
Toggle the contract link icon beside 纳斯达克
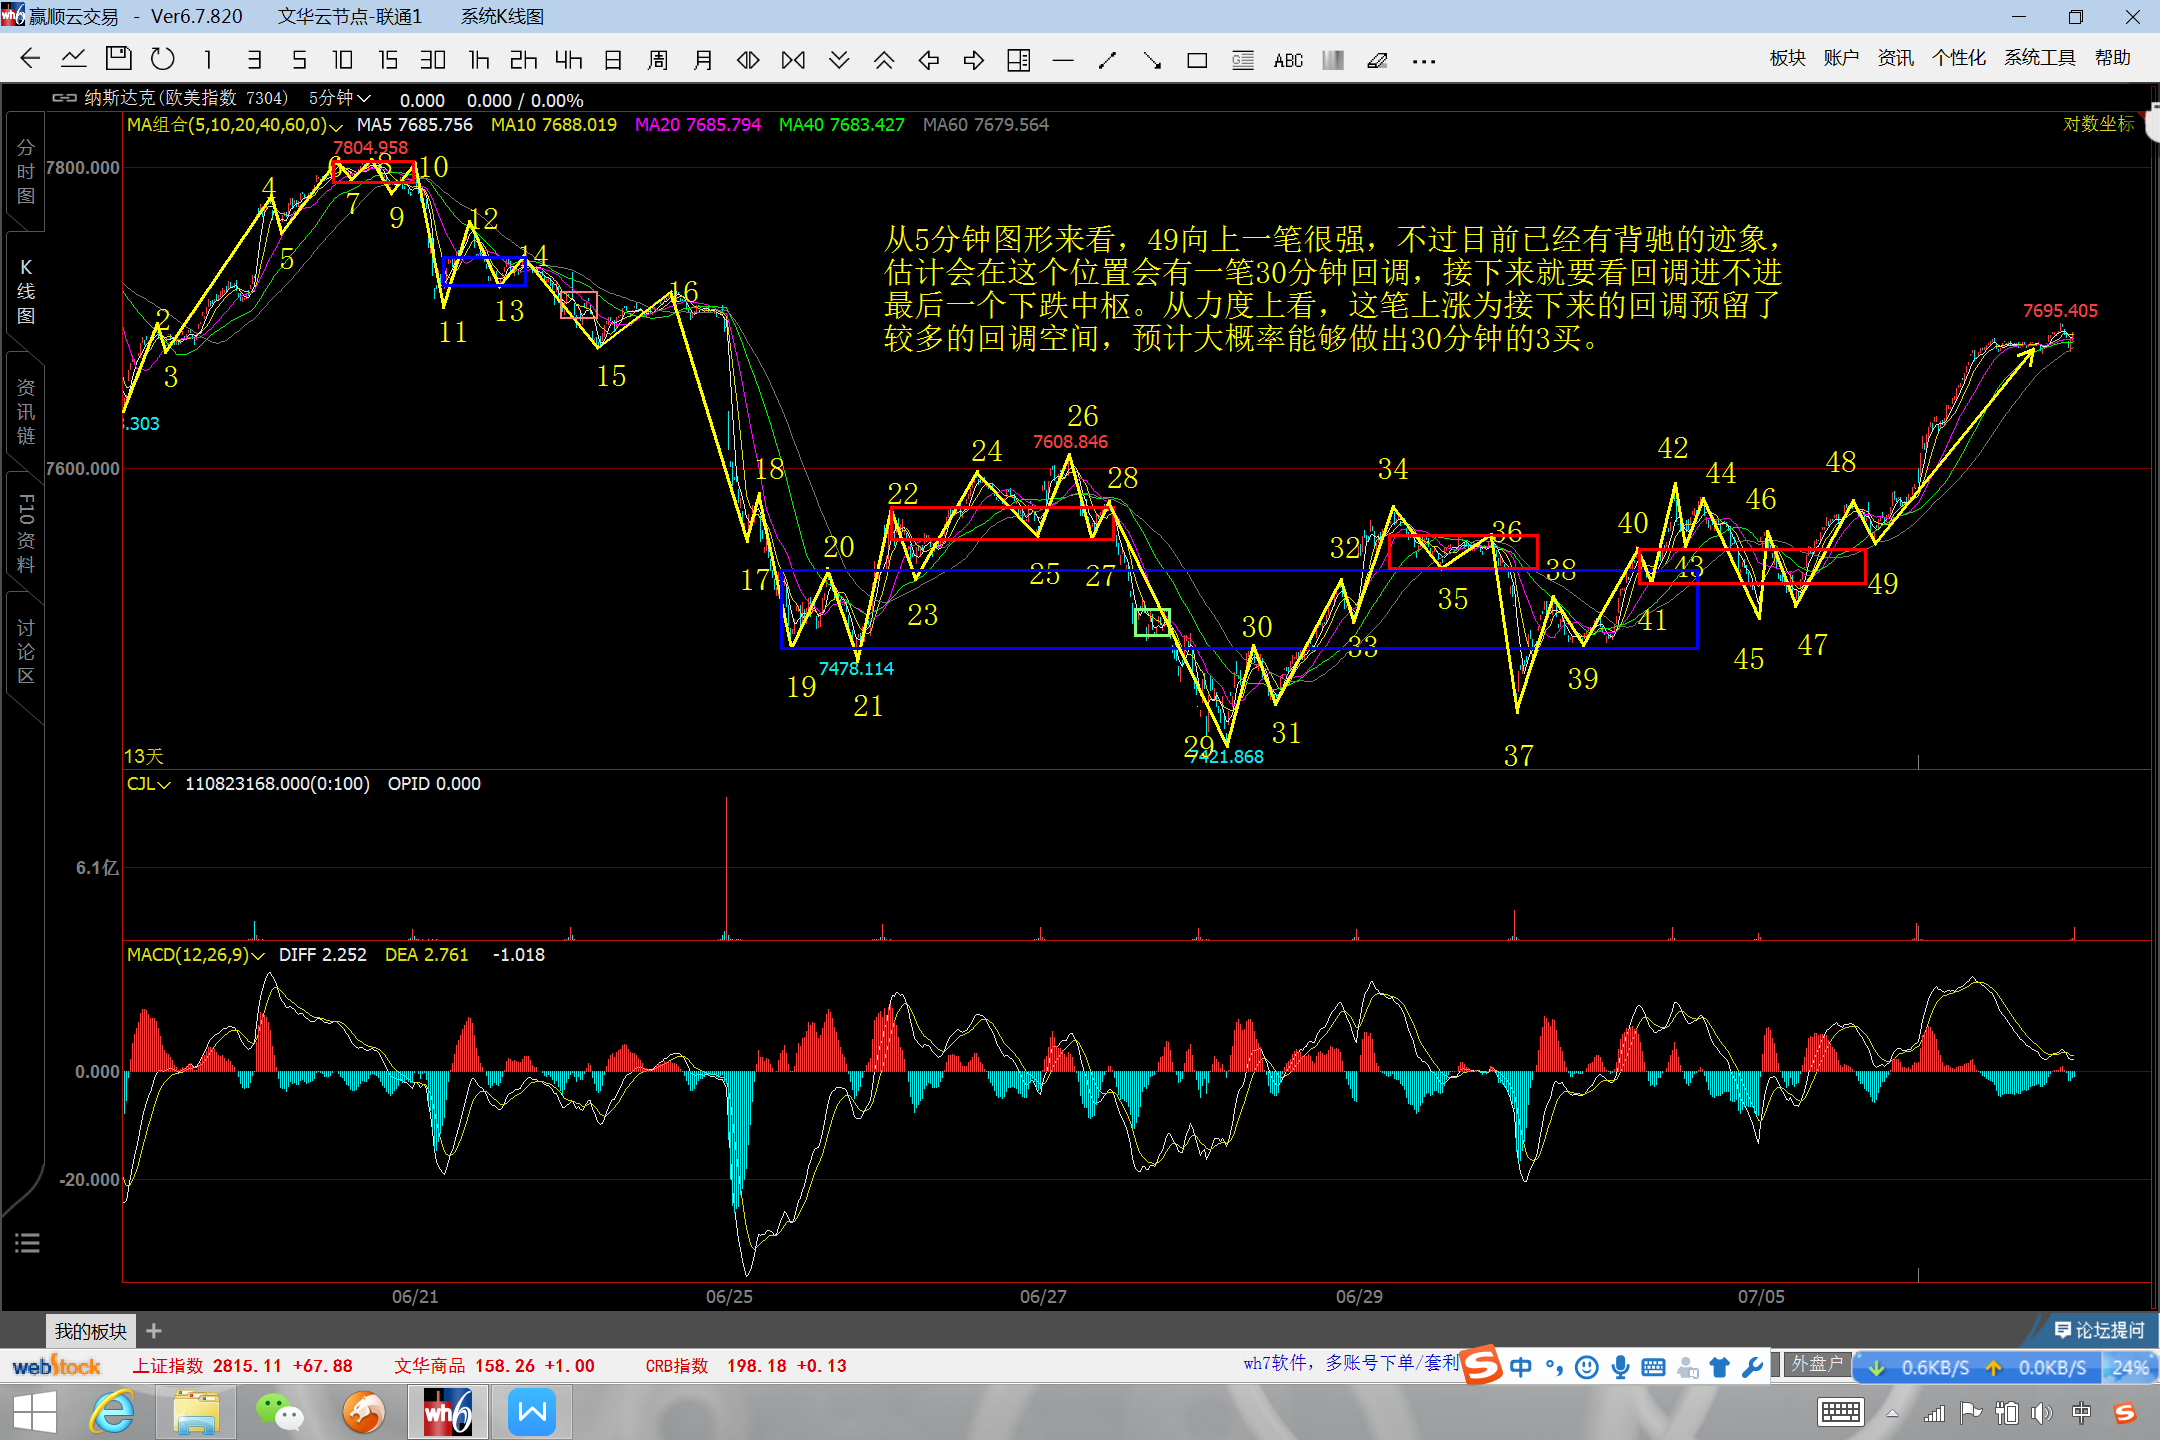(x=64, y=98)
